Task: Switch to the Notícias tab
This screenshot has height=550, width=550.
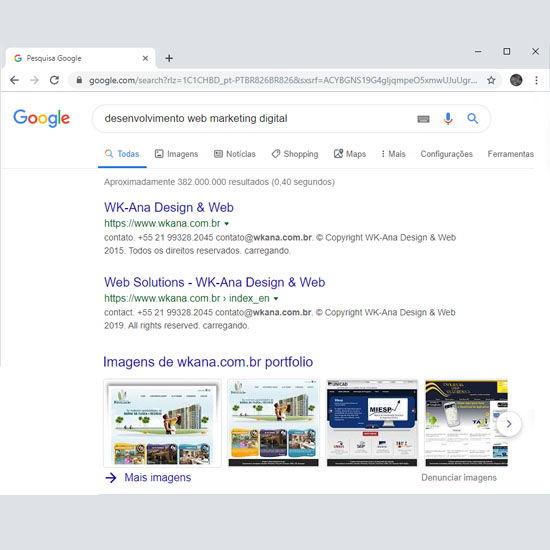Action: coord(235,154)
